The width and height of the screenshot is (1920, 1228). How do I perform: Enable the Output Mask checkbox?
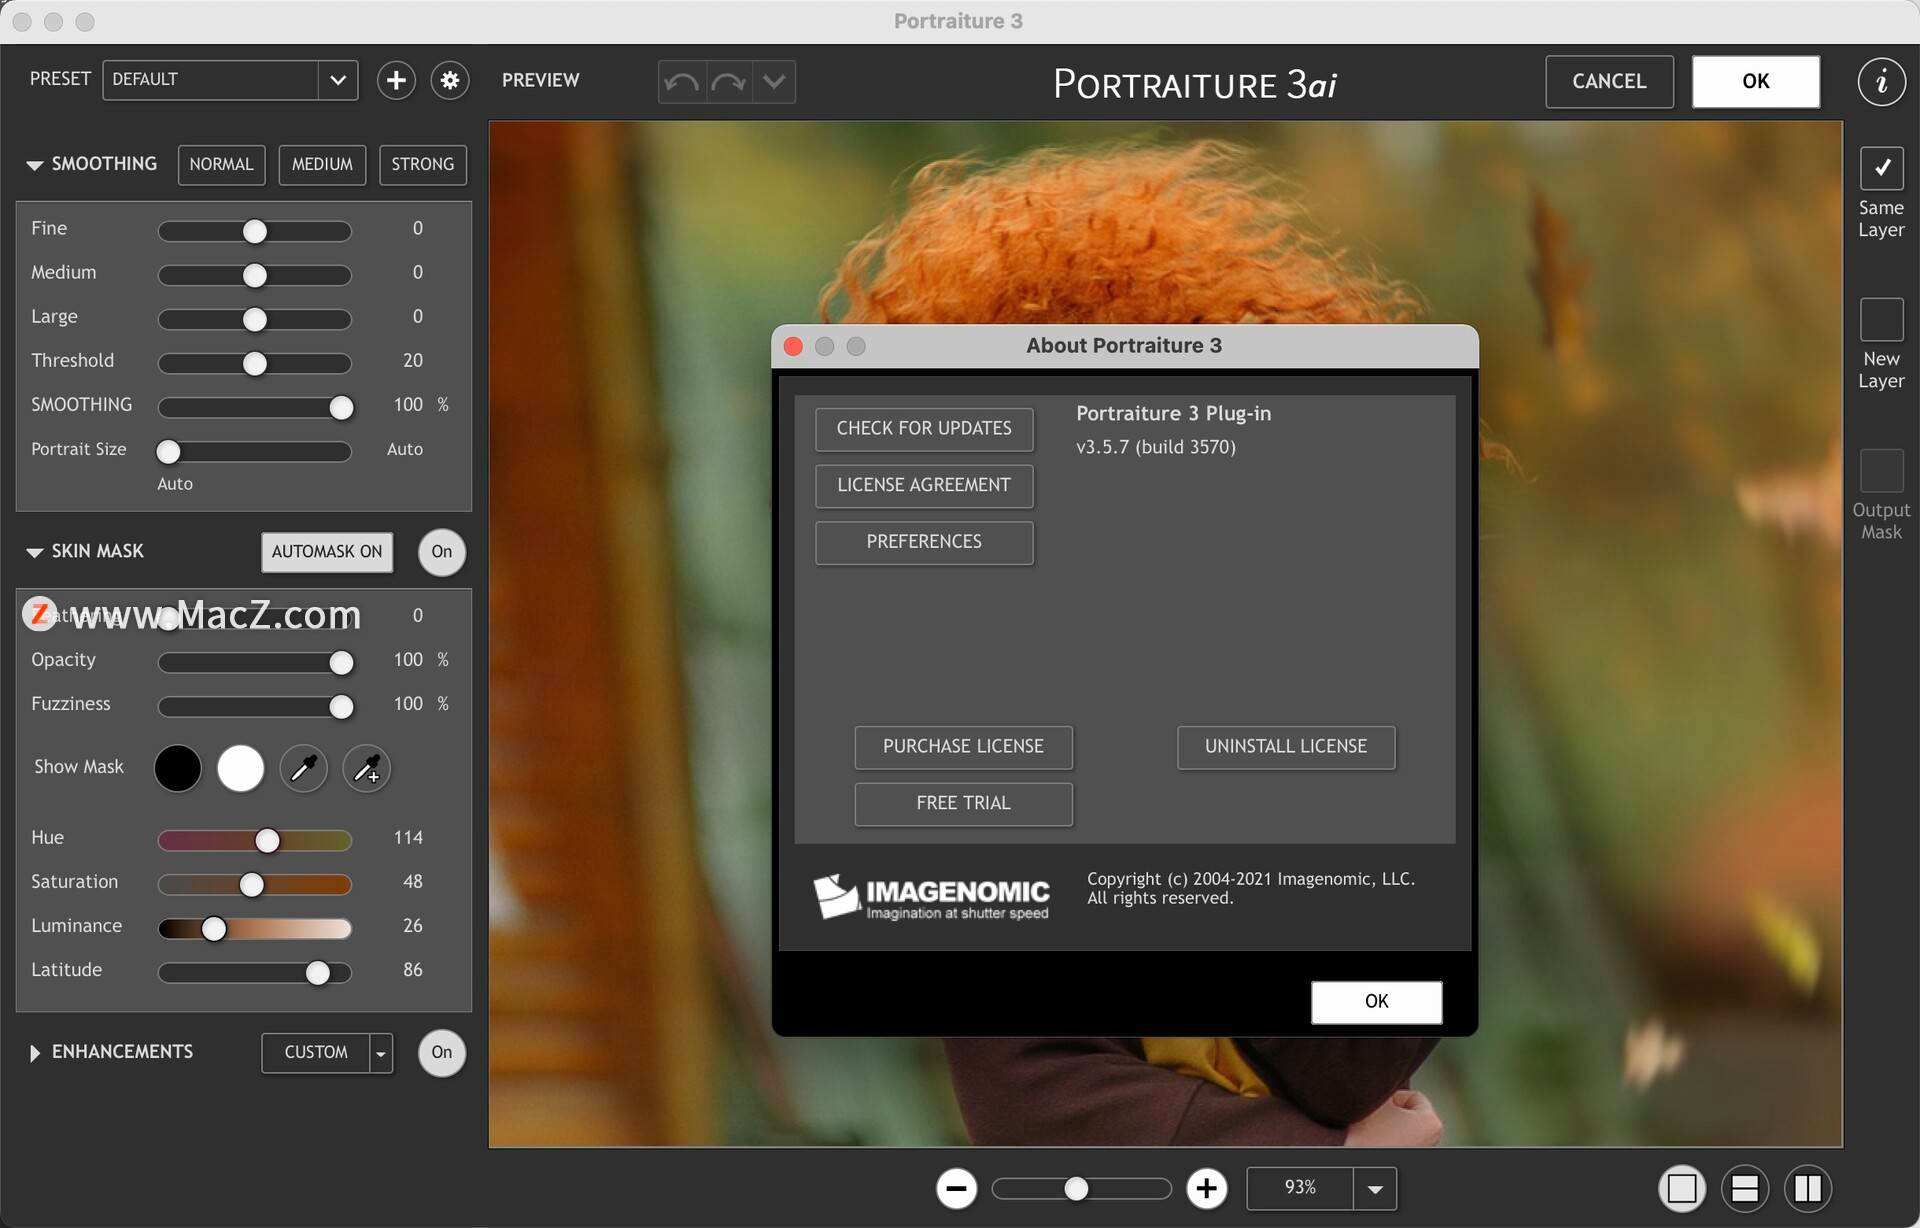(x=1881, y=470)
